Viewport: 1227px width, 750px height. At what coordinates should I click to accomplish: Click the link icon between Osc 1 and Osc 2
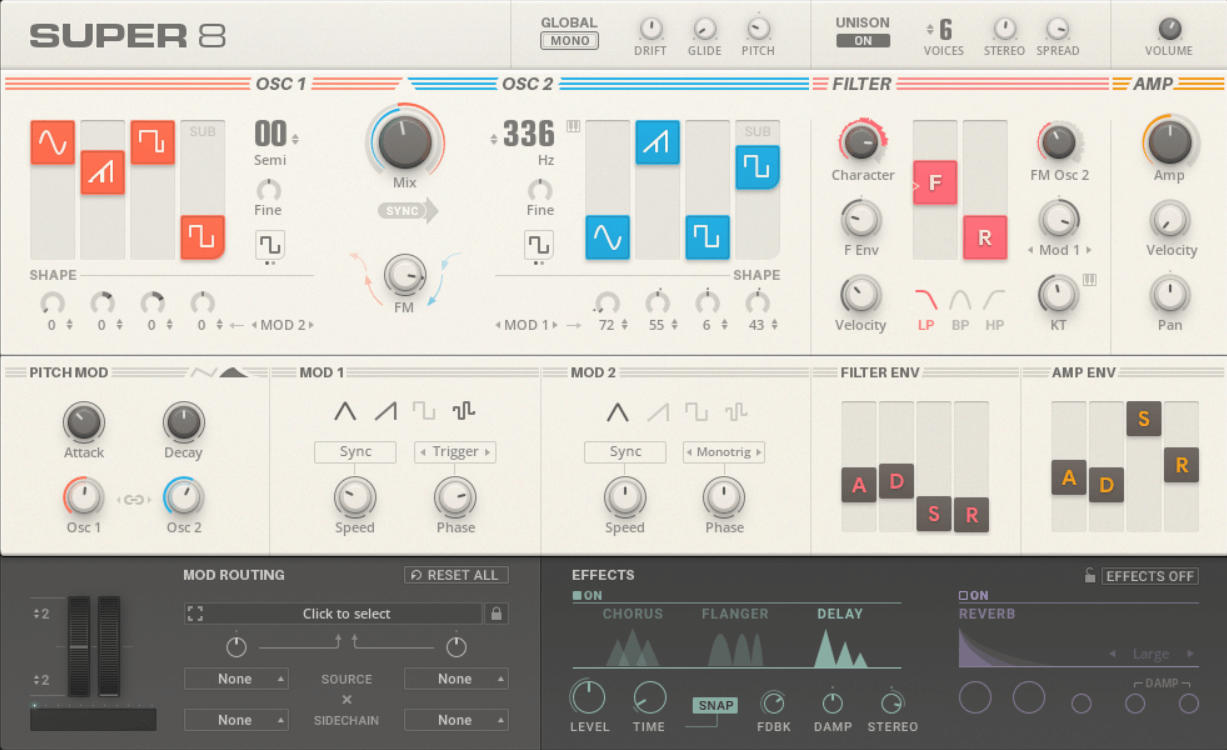(x=134, y=500)
